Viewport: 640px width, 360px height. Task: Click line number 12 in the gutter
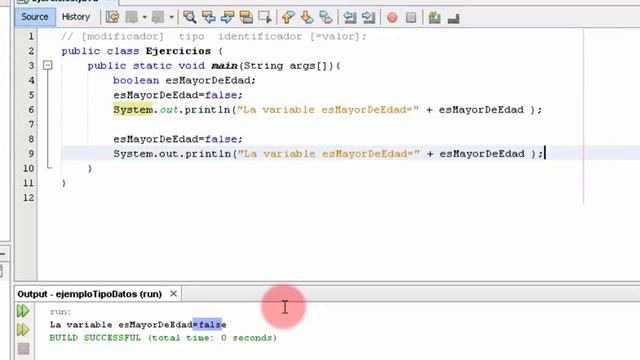(29, 198)
